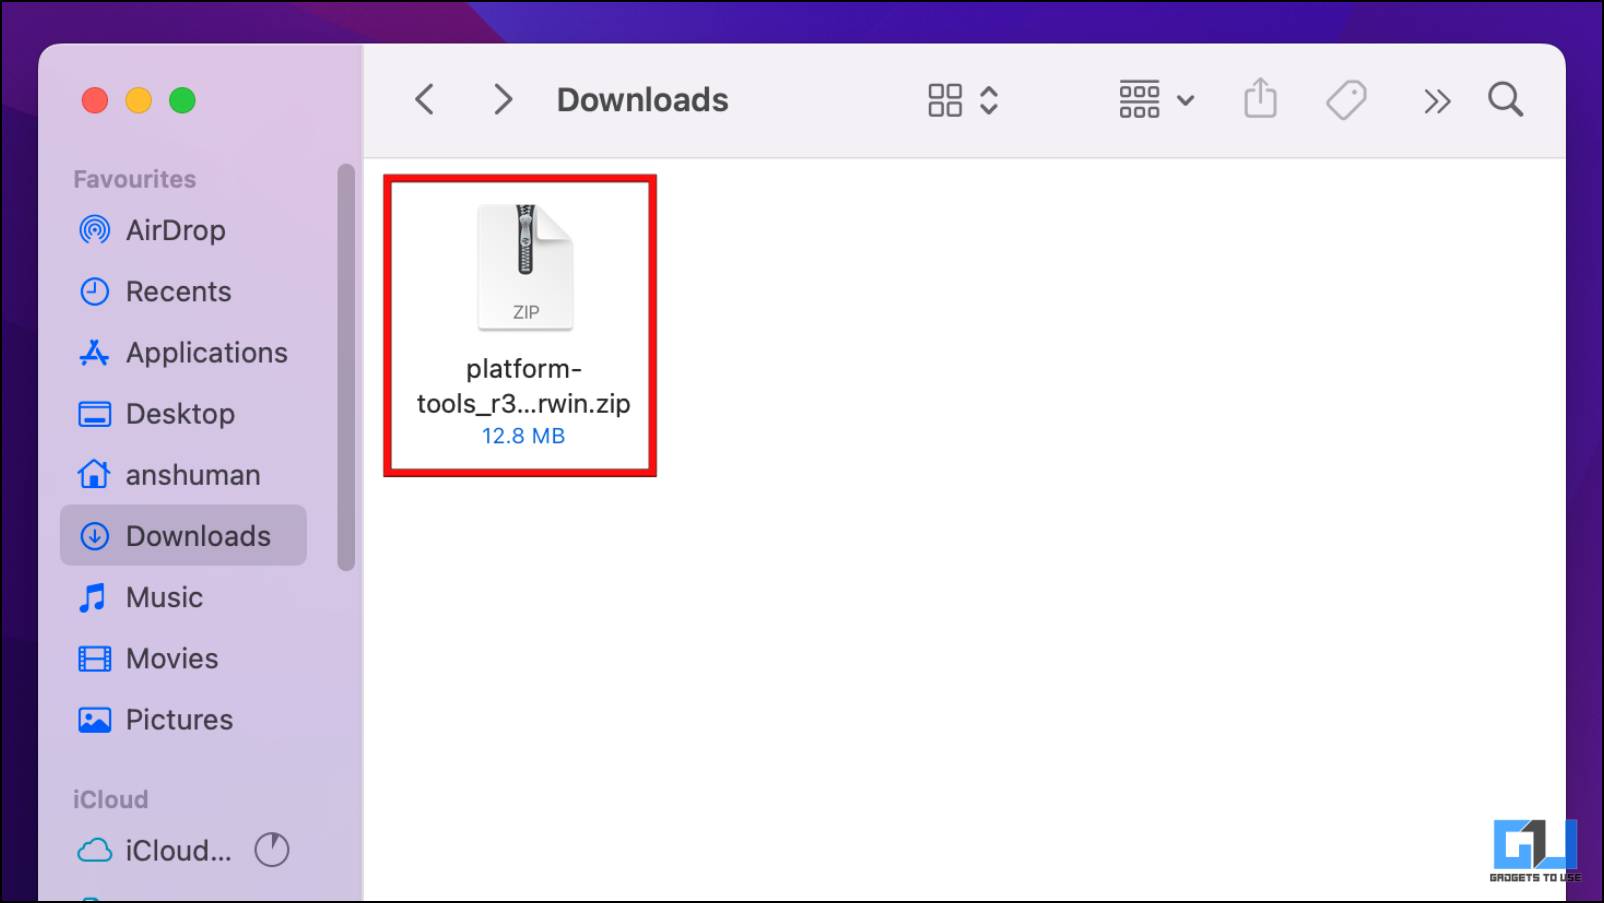Image resolution: width=1604 pixels, height=903 pixels.
Task: Select Recents in the Favourites sidebar
Action: pos(178,291)
